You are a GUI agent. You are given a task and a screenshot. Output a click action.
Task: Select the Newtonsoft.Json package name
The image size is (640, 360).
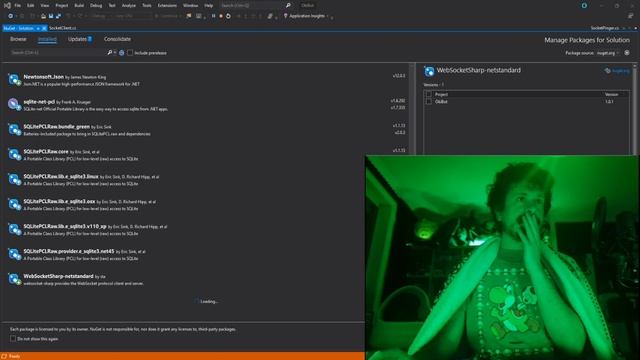(x=44, y=77)
